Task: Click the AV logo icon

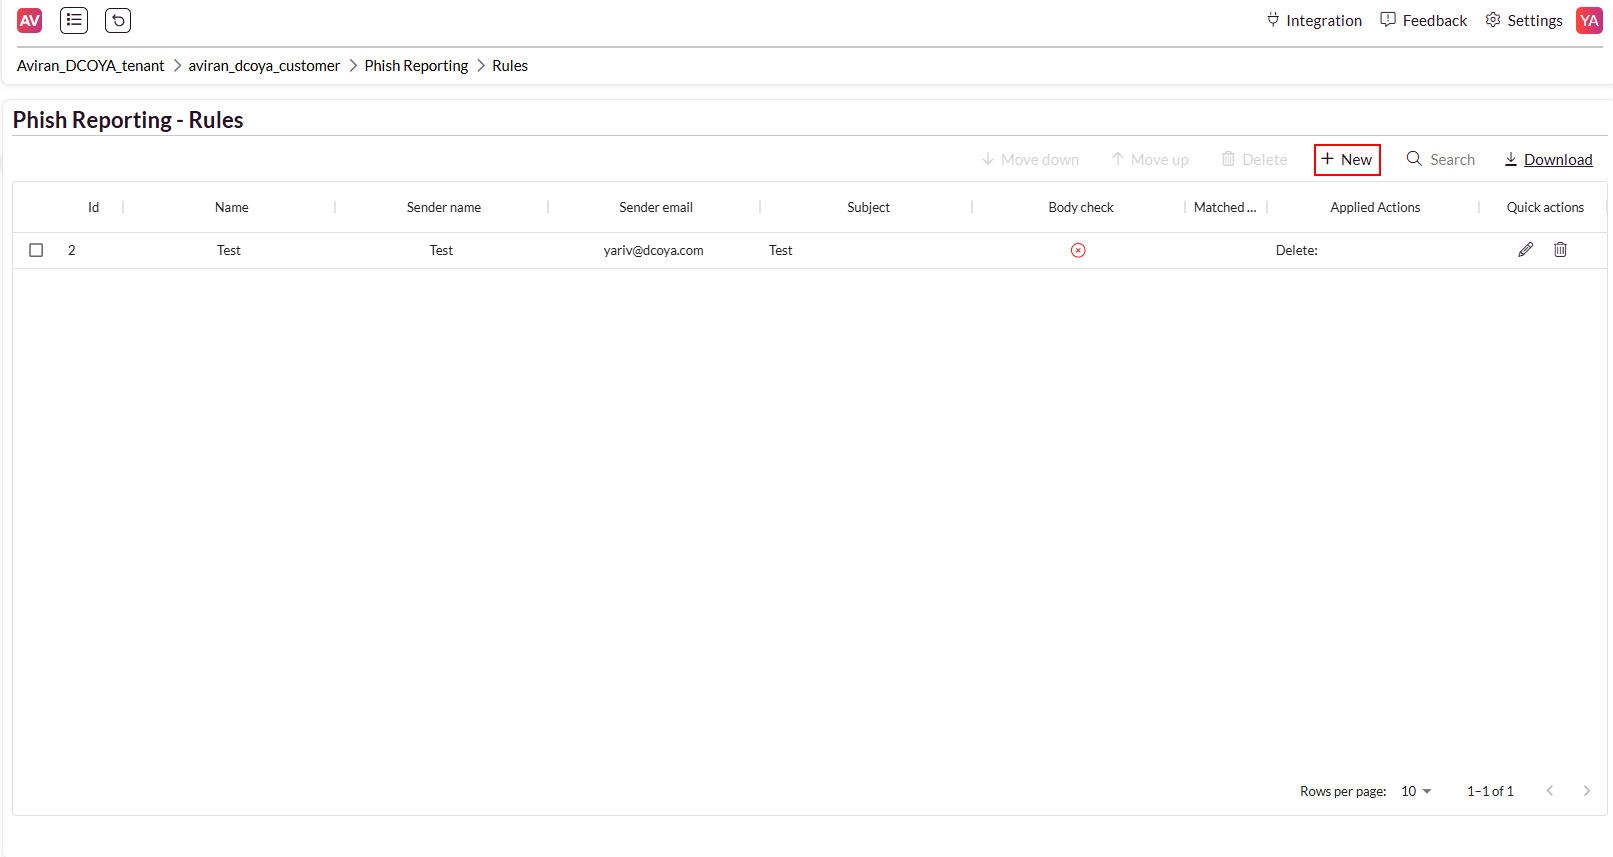Action: pyautogui.click(x=30, y=20)
